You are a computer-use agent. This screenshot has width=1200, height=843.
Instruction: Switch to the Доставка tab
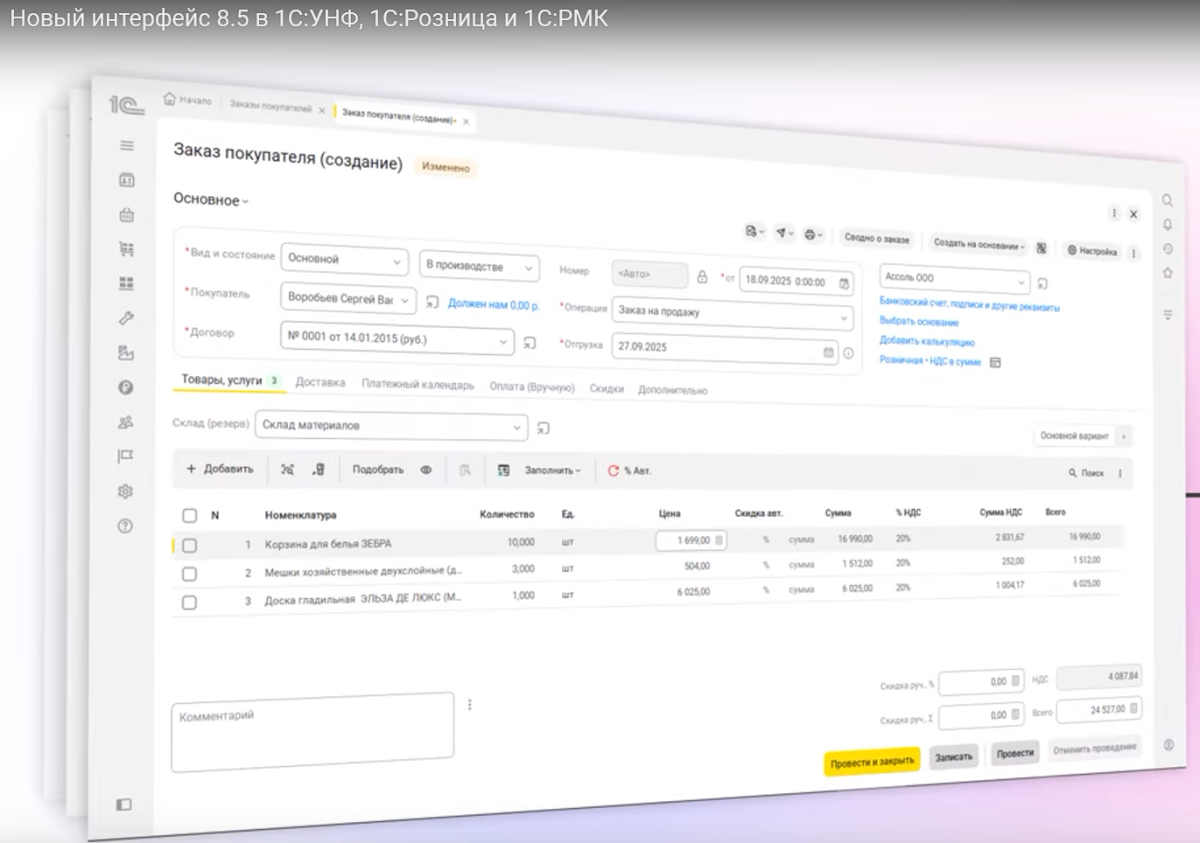coord(320,383)
